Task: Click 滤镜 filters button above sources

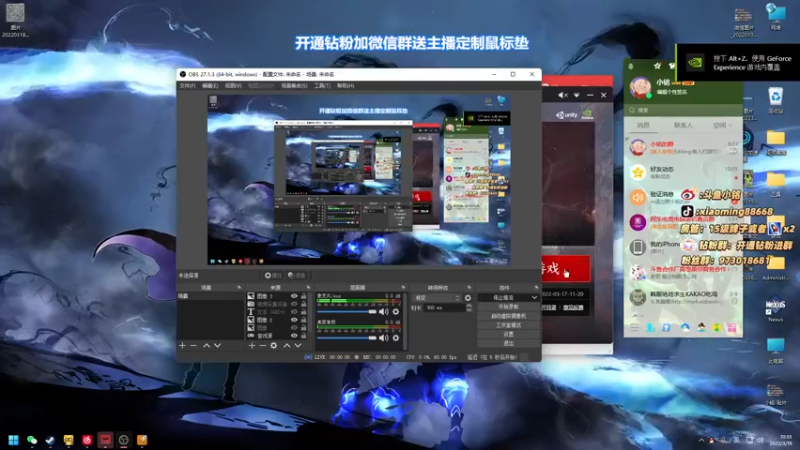Action: click(x=296, y=276)
